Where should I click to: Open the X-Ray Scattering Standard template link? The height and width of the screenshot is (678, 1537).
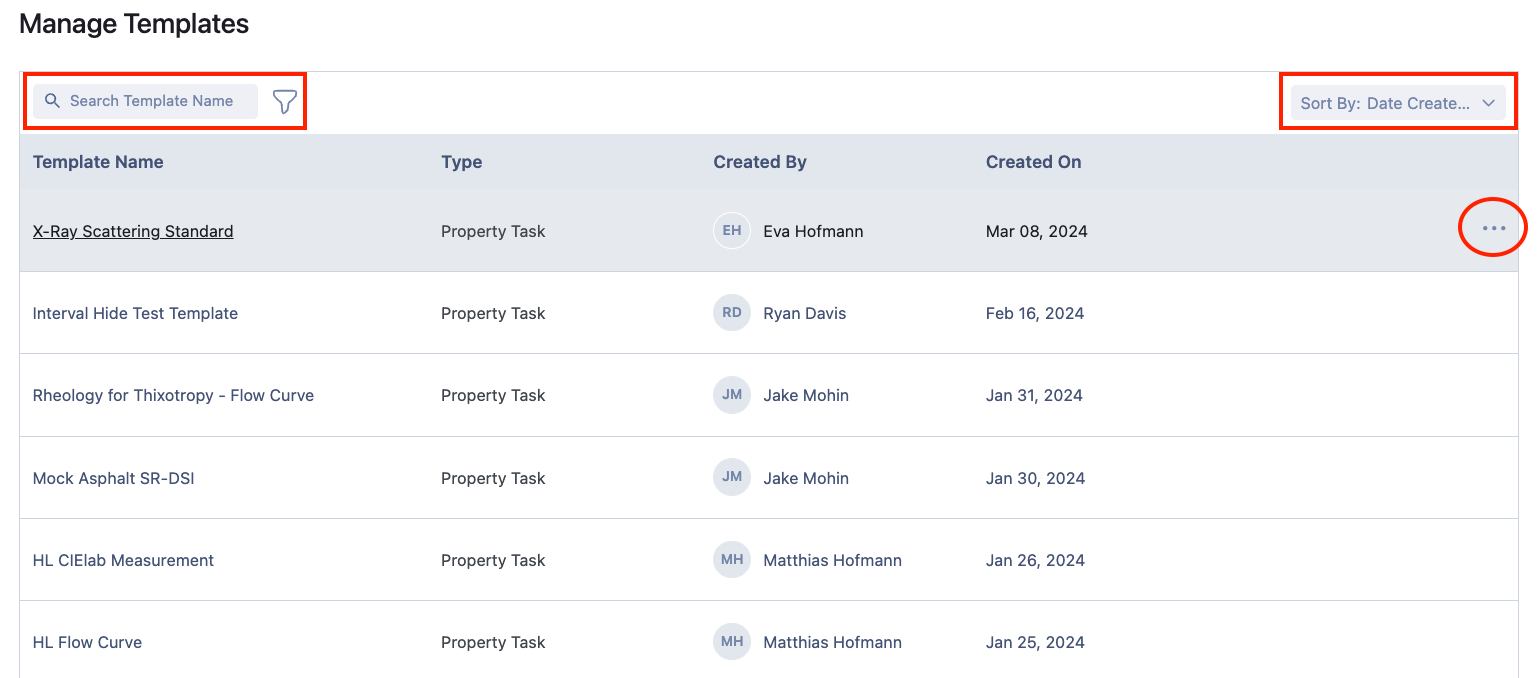tap(133, 231)
